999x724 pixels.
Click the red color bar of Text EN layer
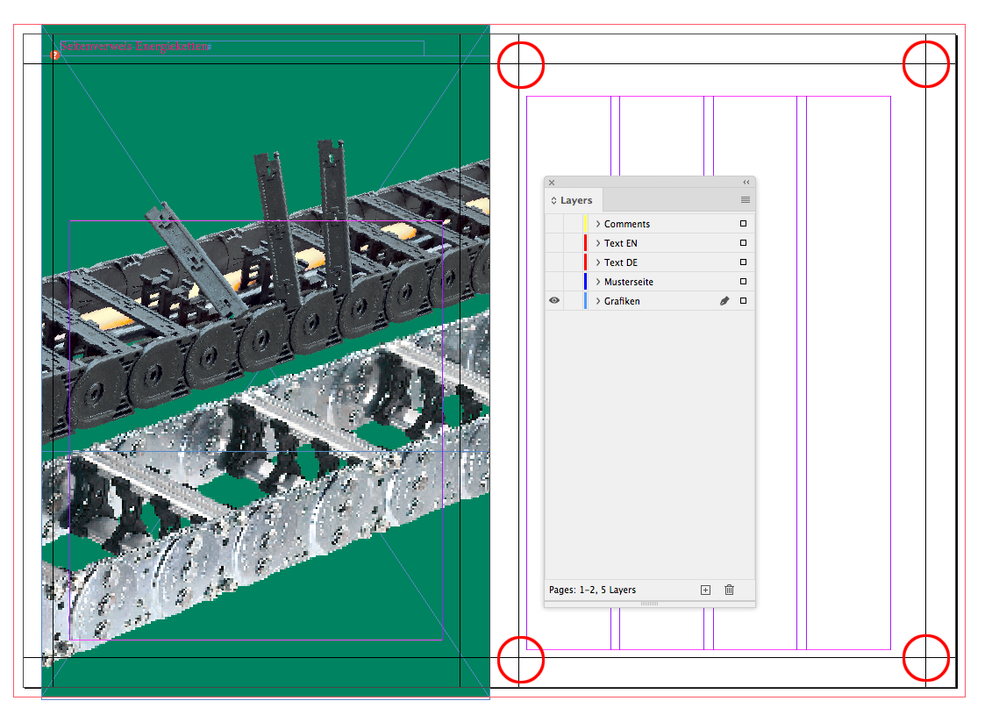pyautogui.click(x=585, y=243)
